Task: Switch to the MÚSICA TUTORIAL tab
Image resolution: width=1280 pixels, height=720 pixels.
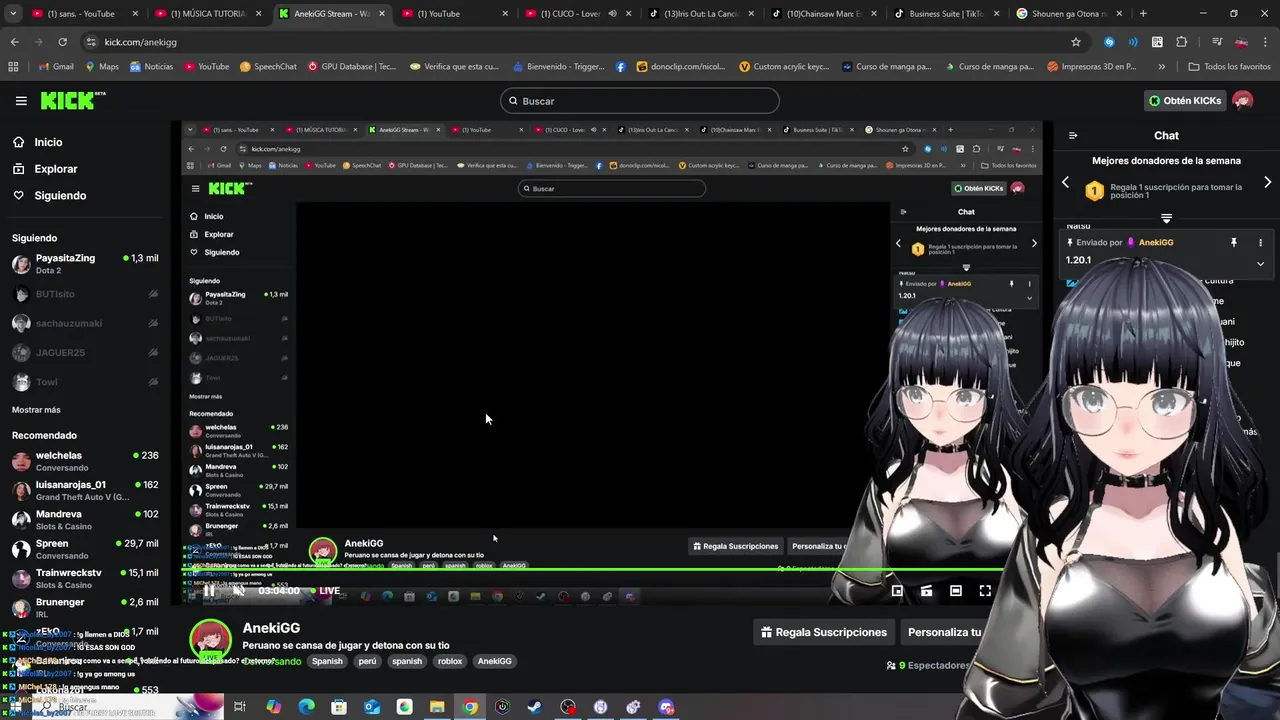Action: [x=208, y=14]
